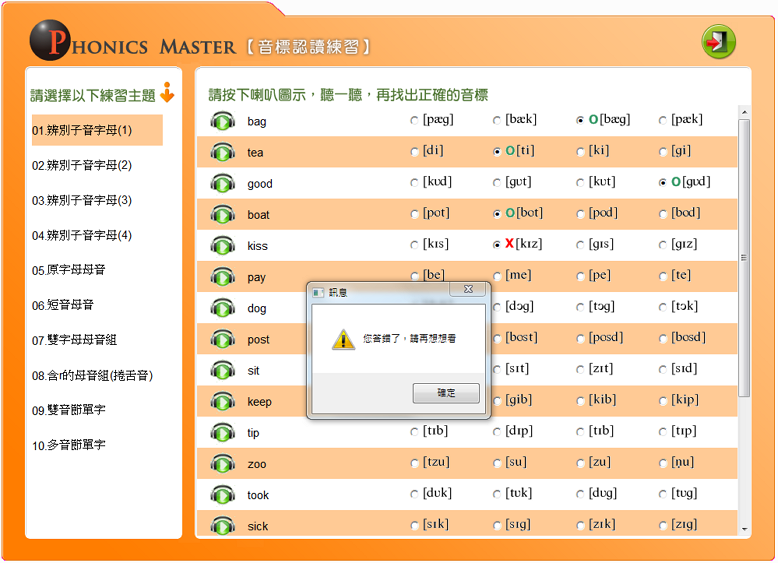Play audio for the word post
778x563 pixels.
pyautogui.click(x=222, y=339)
